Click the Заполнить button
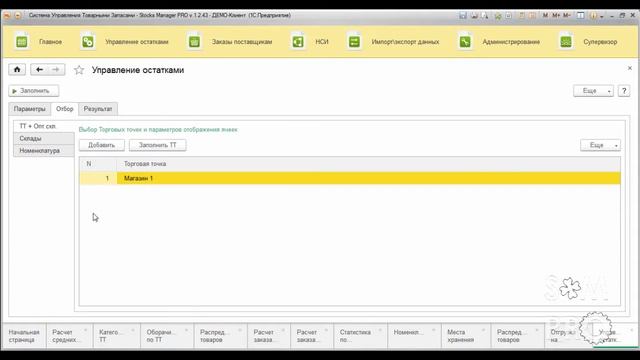Viewport: 640px width, 360px height. (x=34, y=91)
